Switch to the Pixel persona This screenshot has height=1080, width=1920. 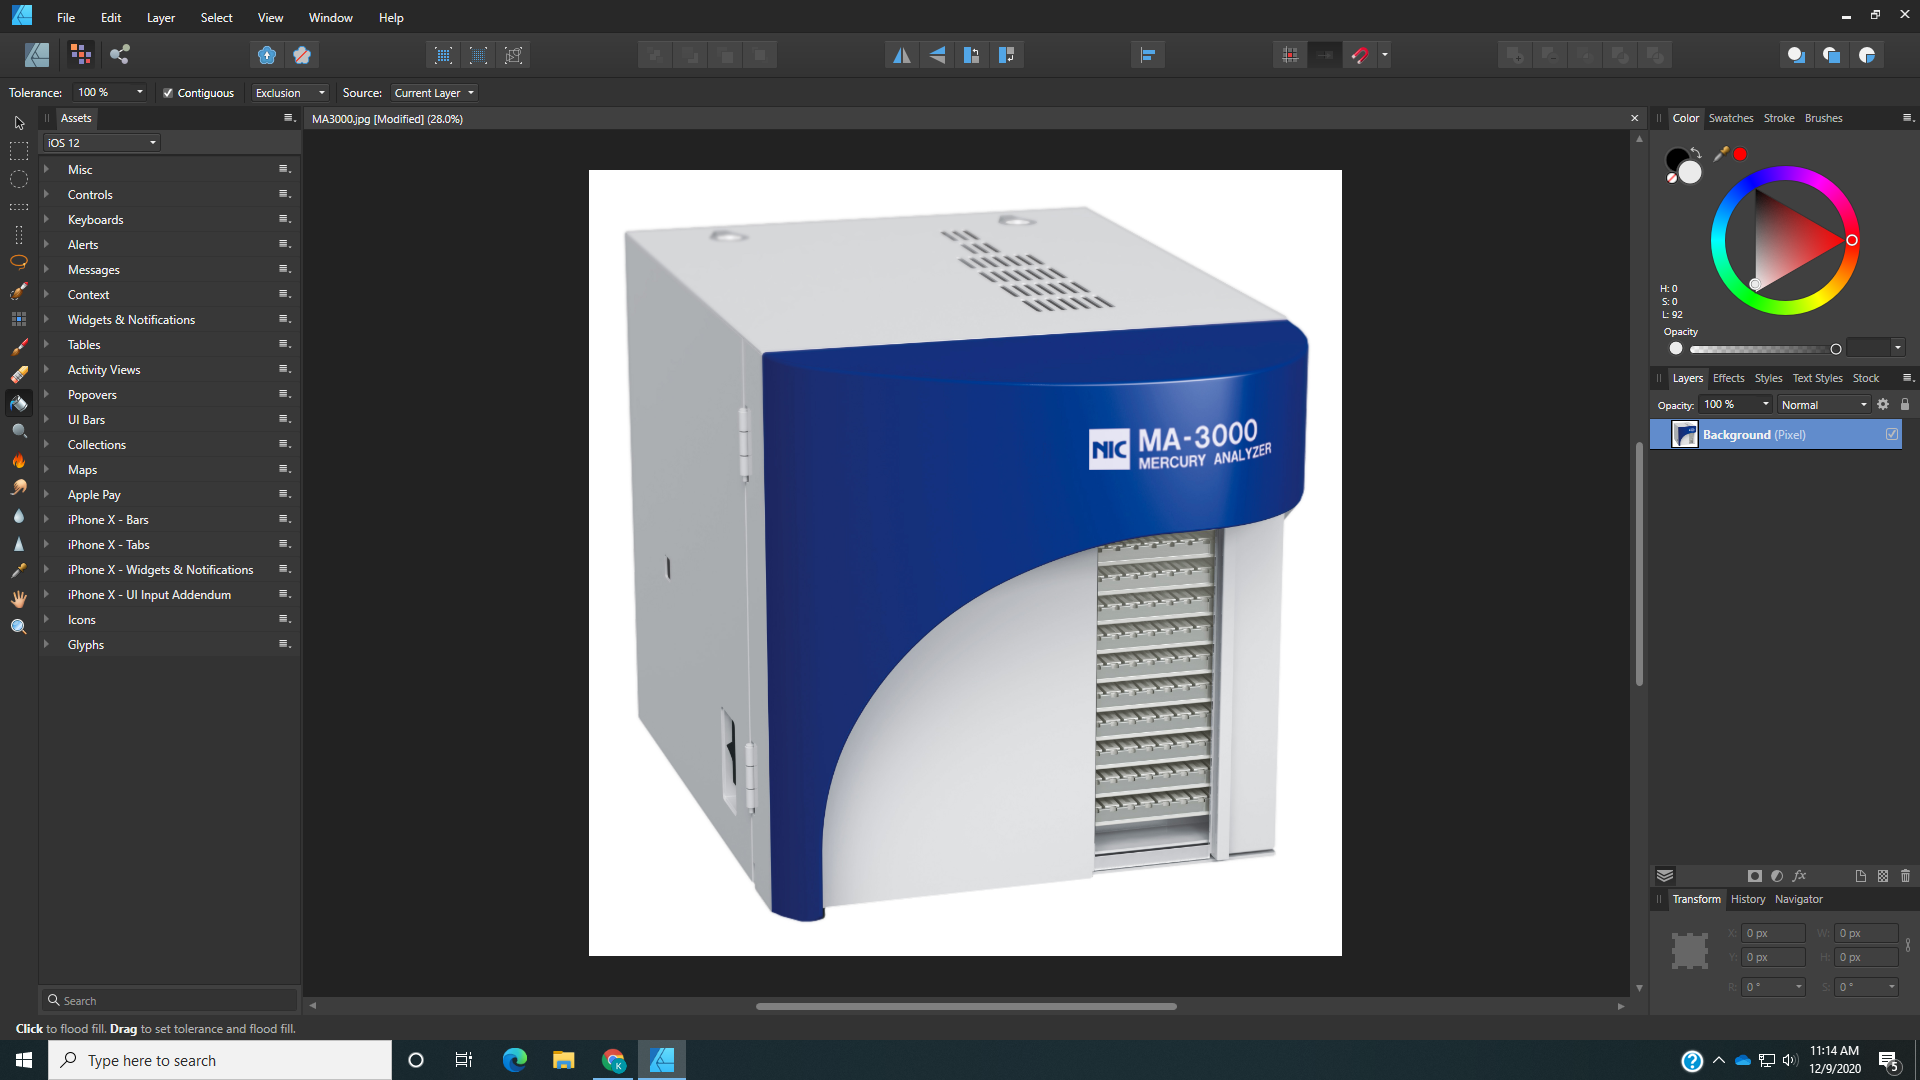tap(81, 55)
